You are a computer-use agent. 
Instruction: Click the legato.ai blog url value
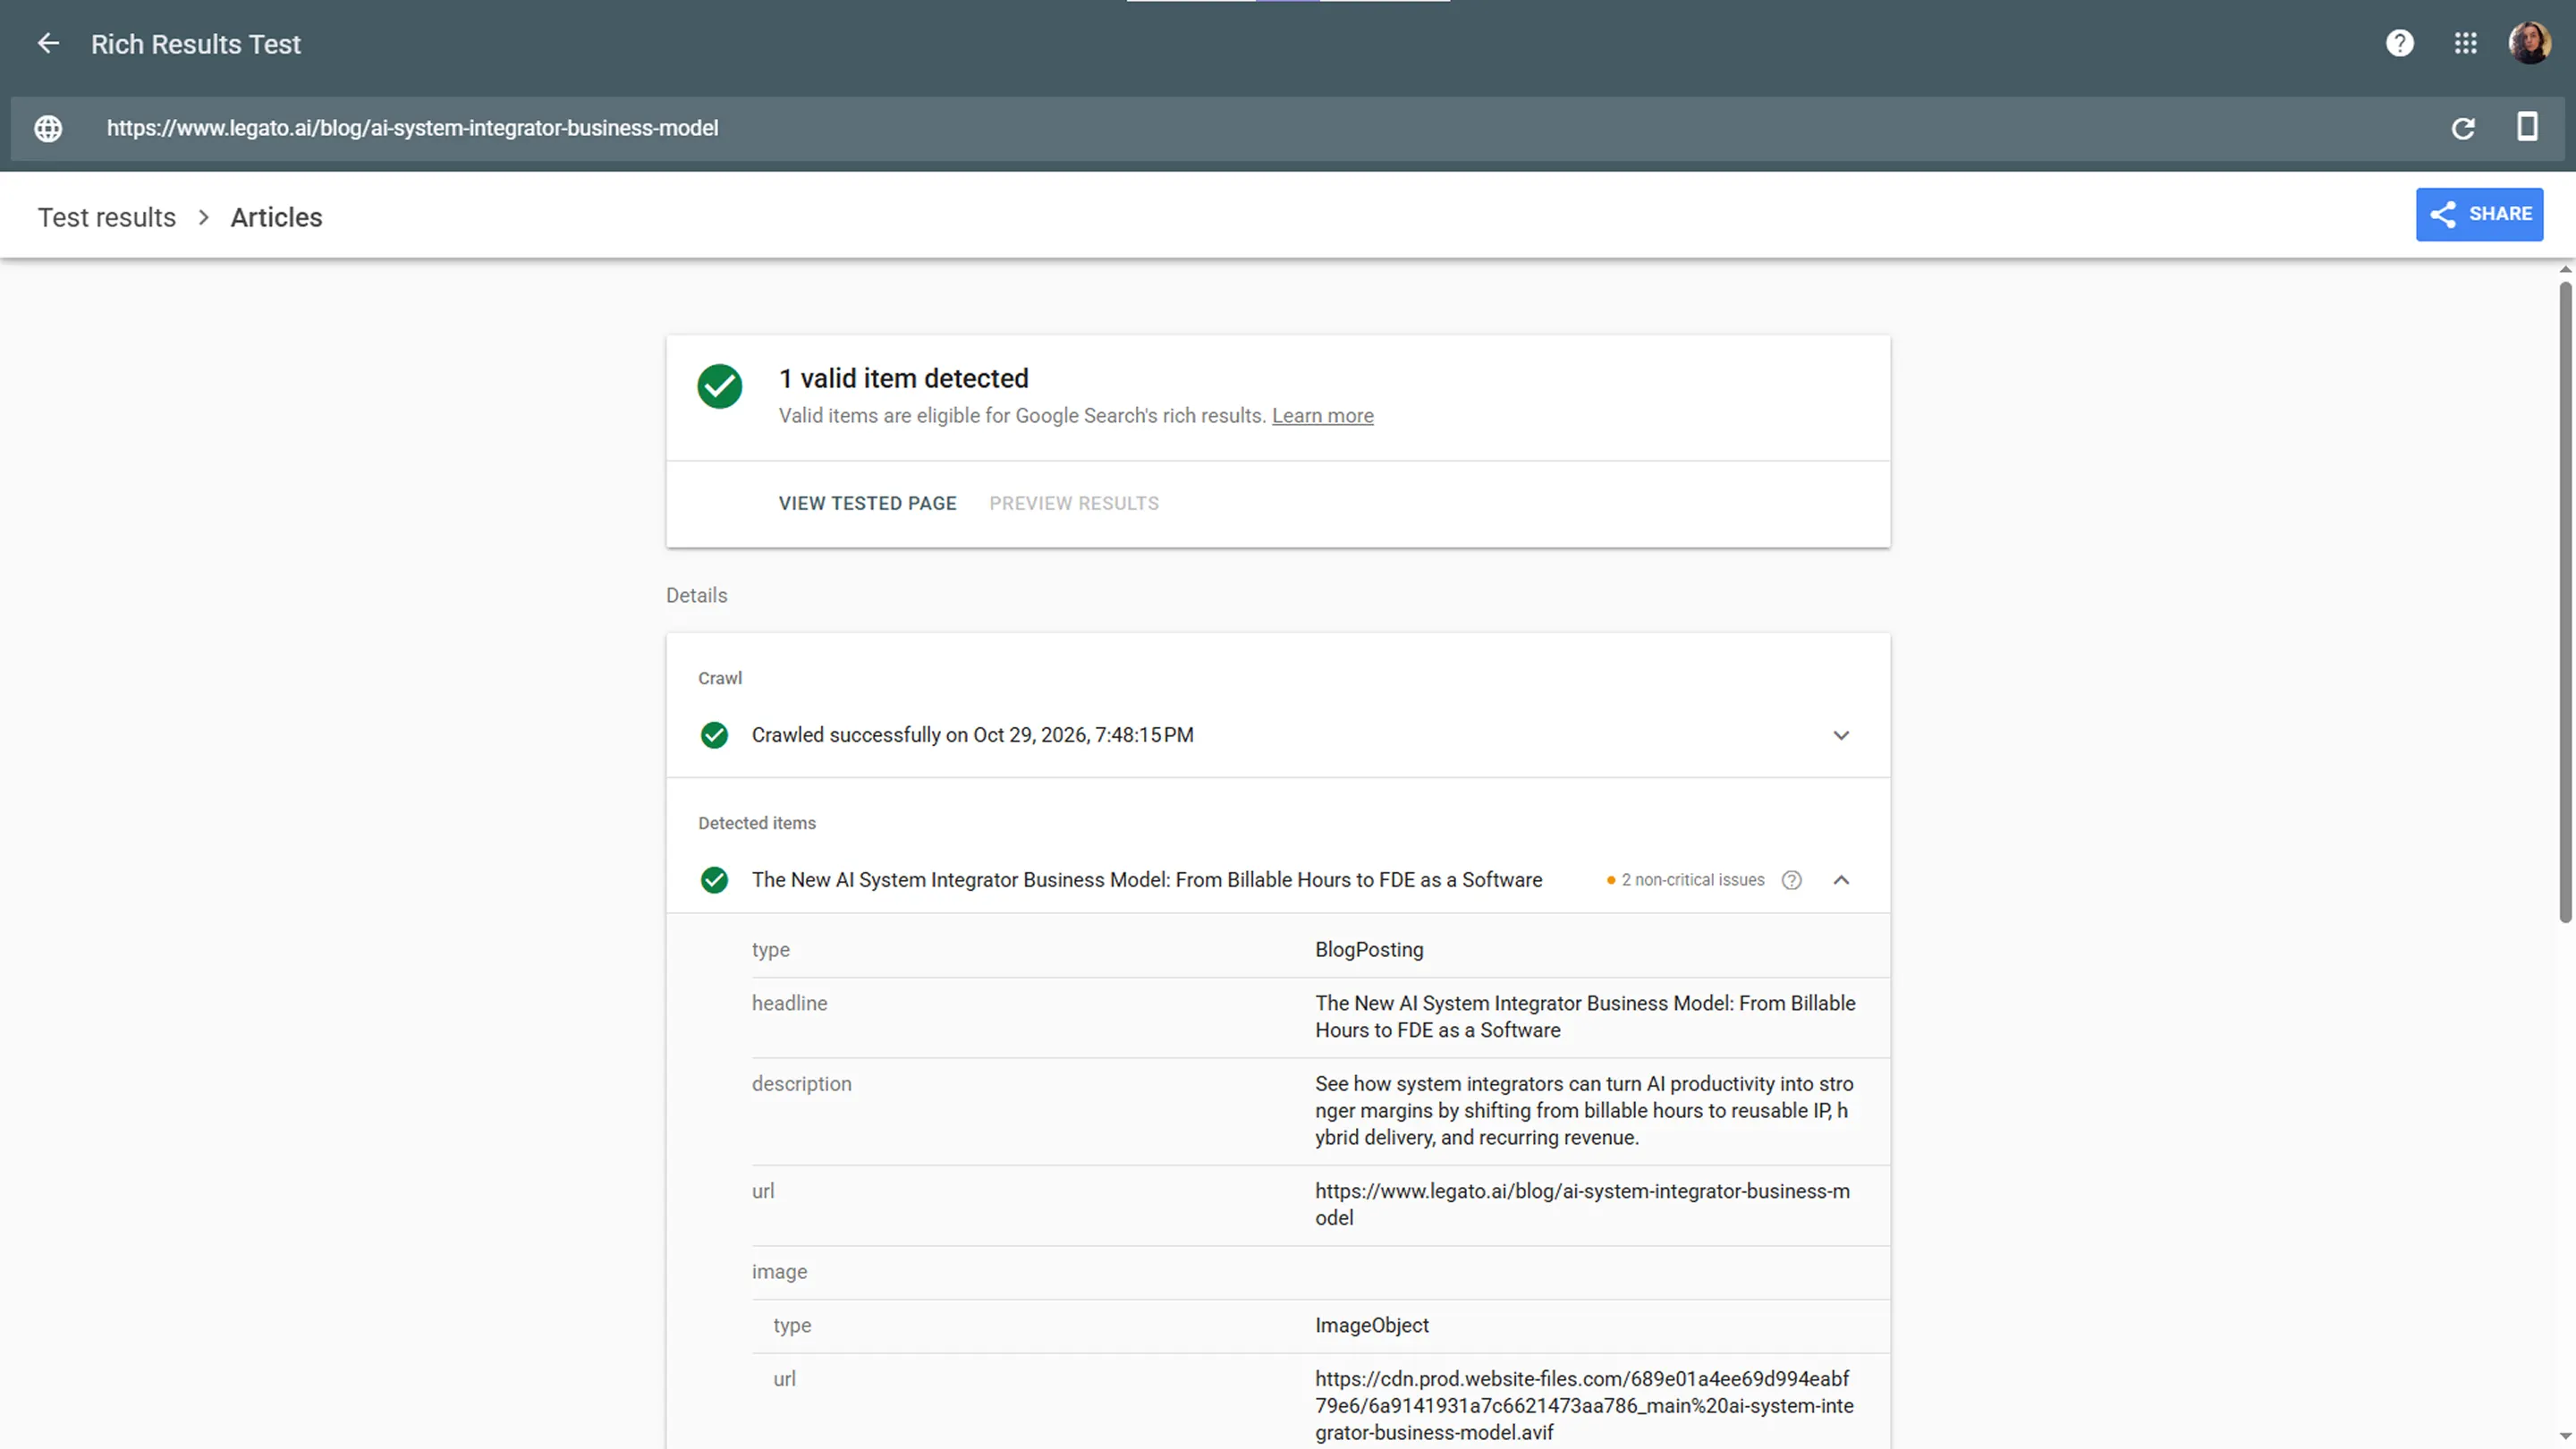1582,1204
